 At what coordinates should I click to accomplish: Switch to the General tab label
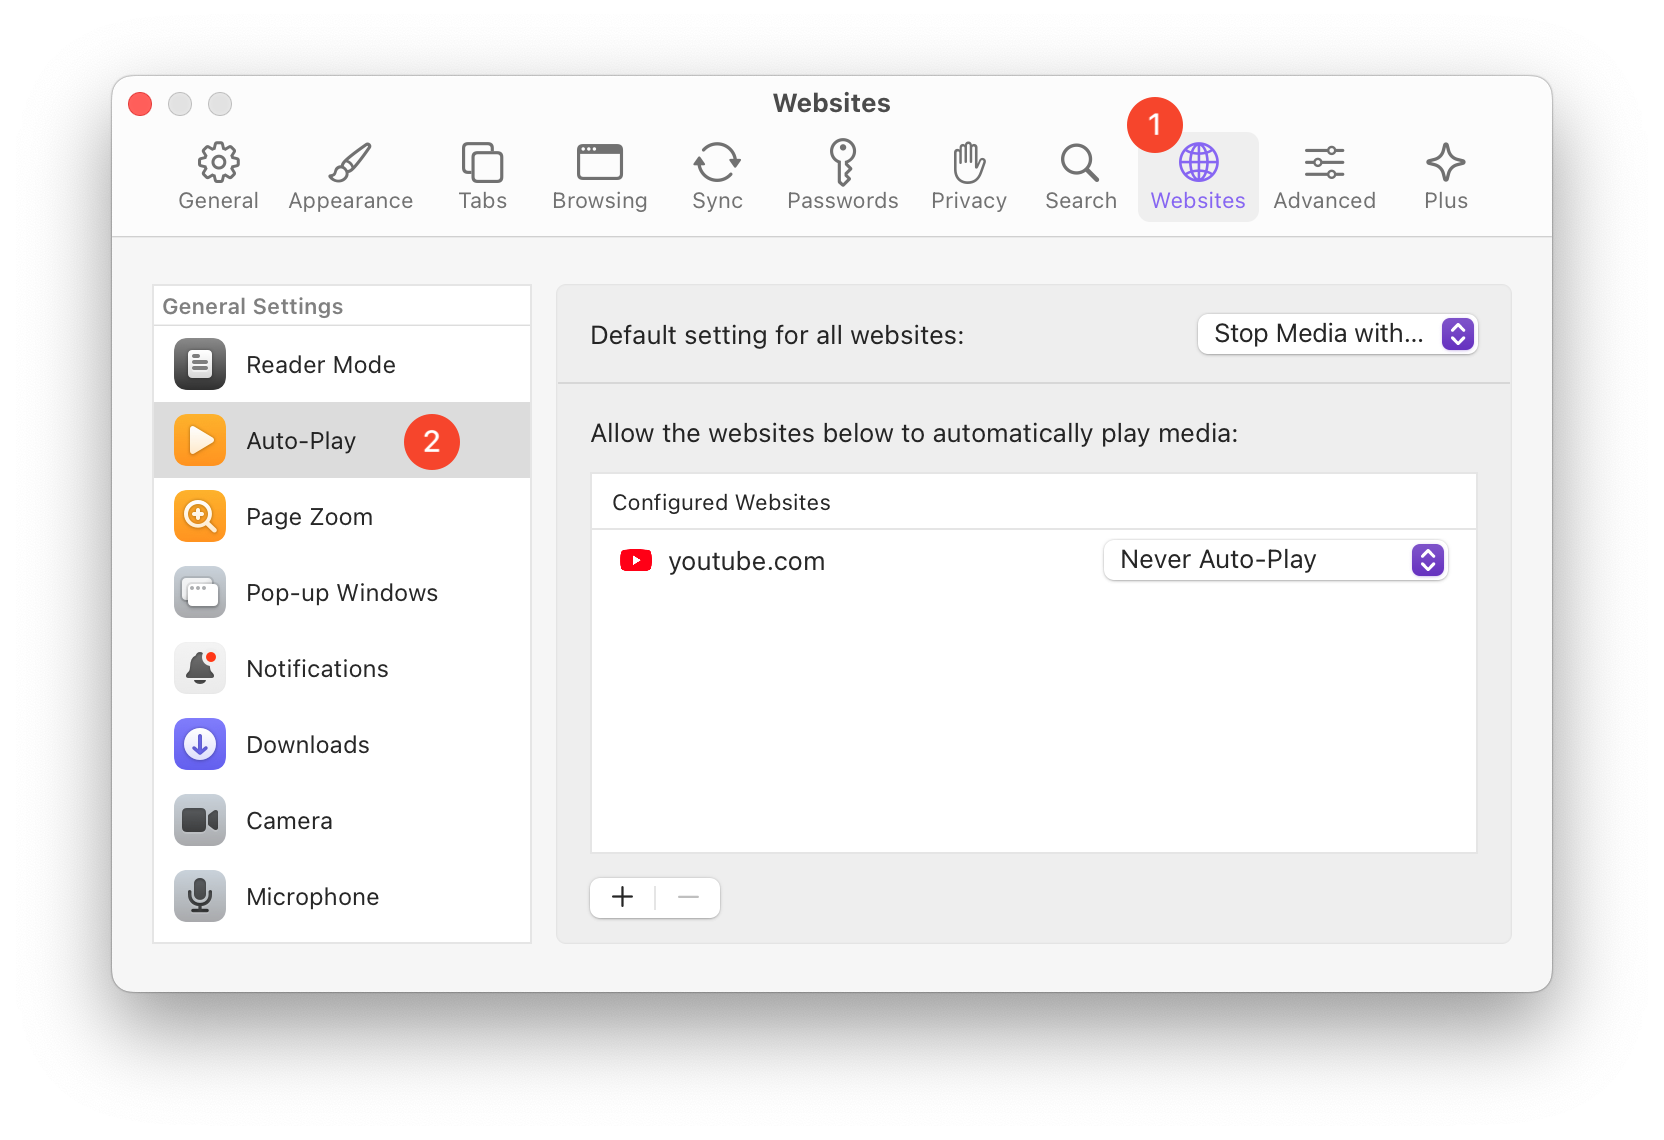click(x=218, y=200)
